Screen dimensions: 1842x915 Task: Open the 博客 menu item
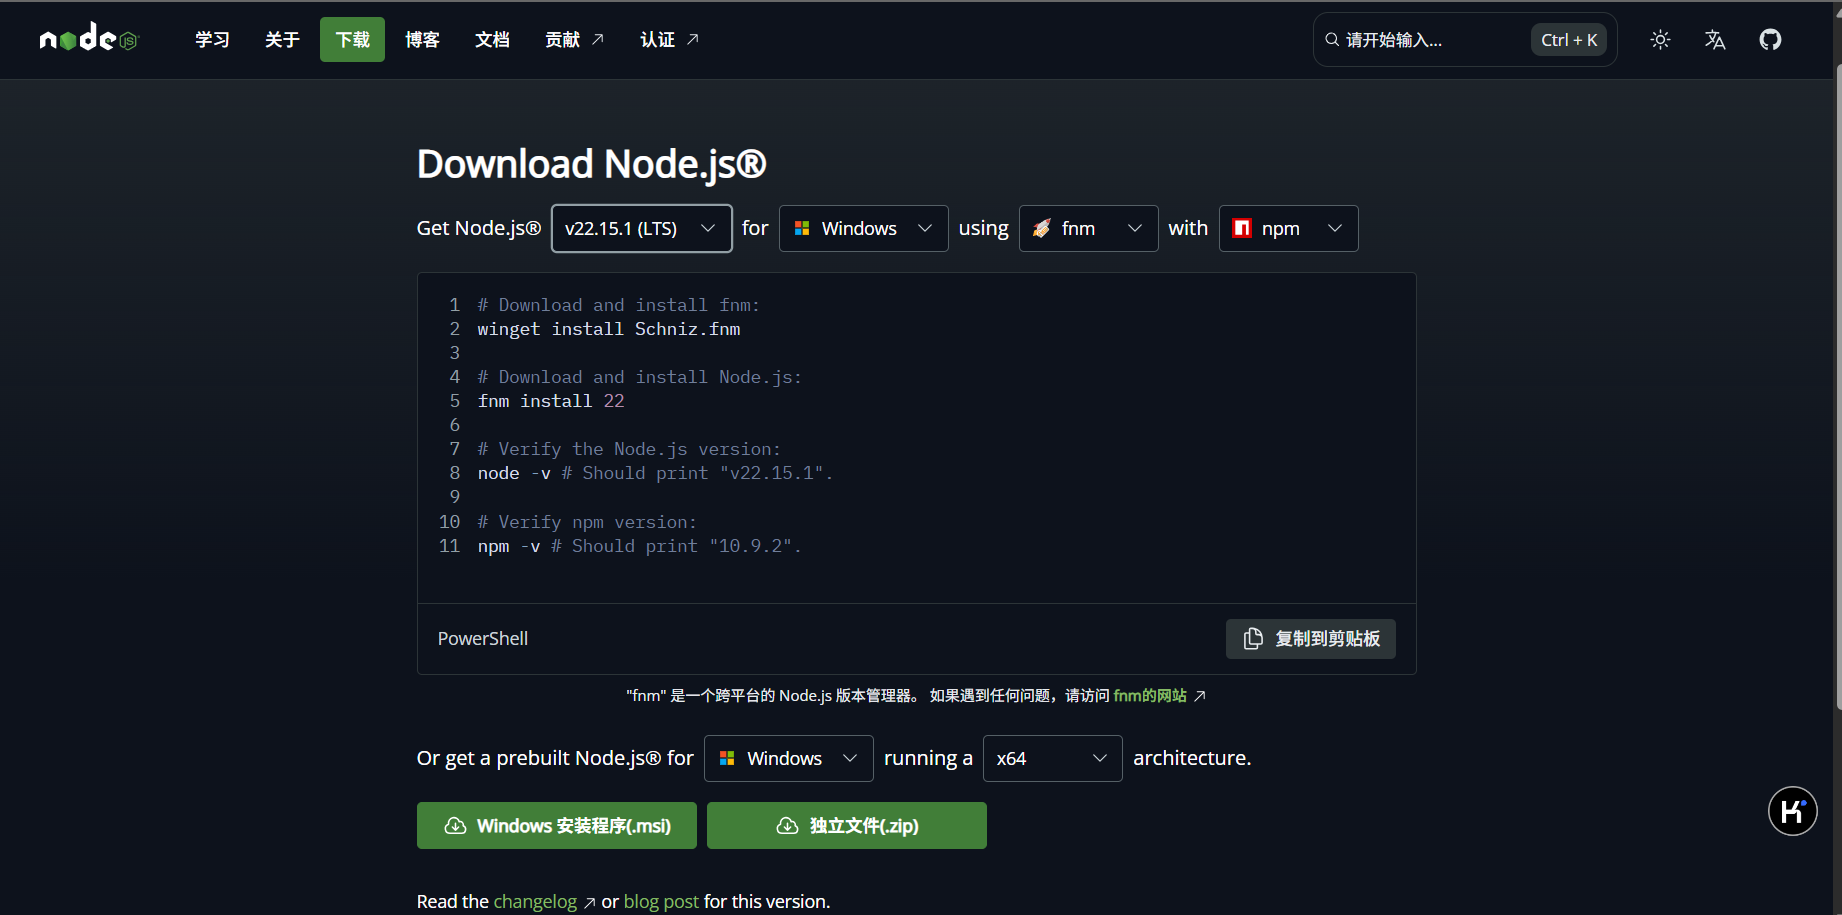[422, 40]
